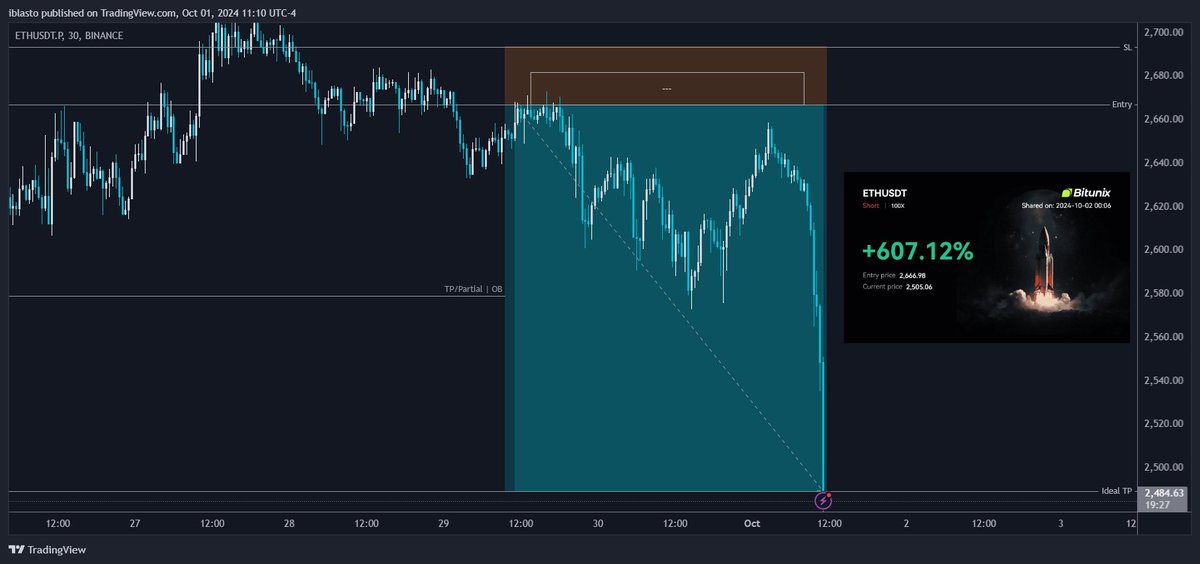Image resolution: width=1200 pixels, height=564 pixels.
Task: Click the SL line label
Action: 1128,47
